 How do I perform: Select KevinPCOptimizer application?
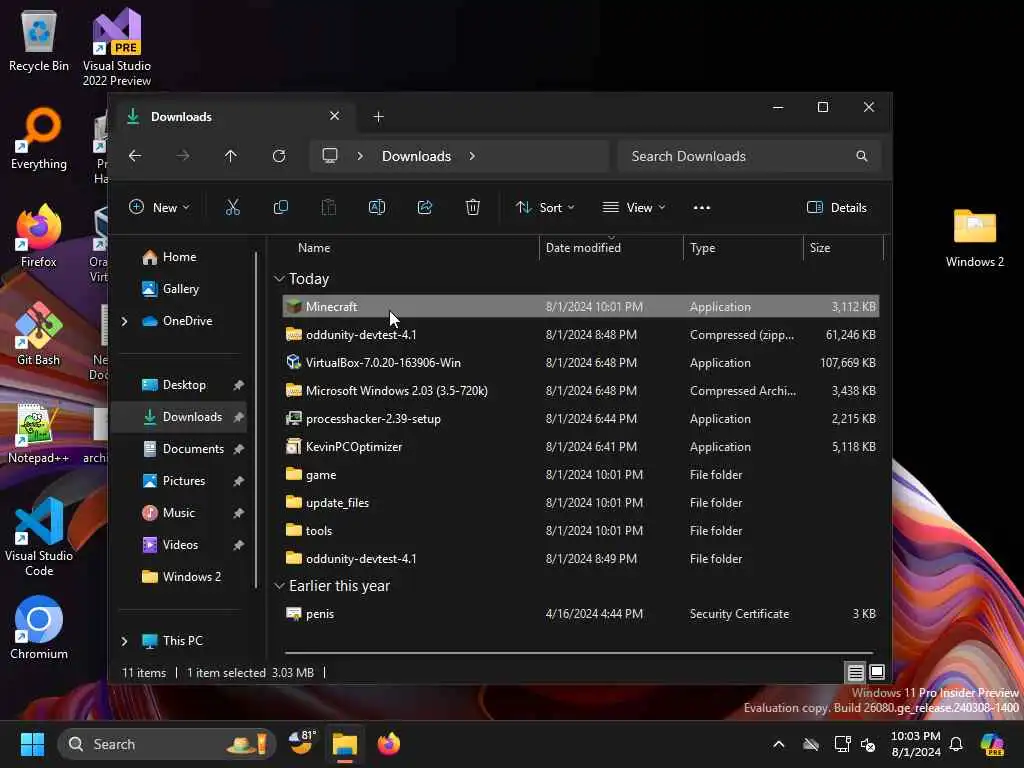pyautogui.click(x=581, y=447)
